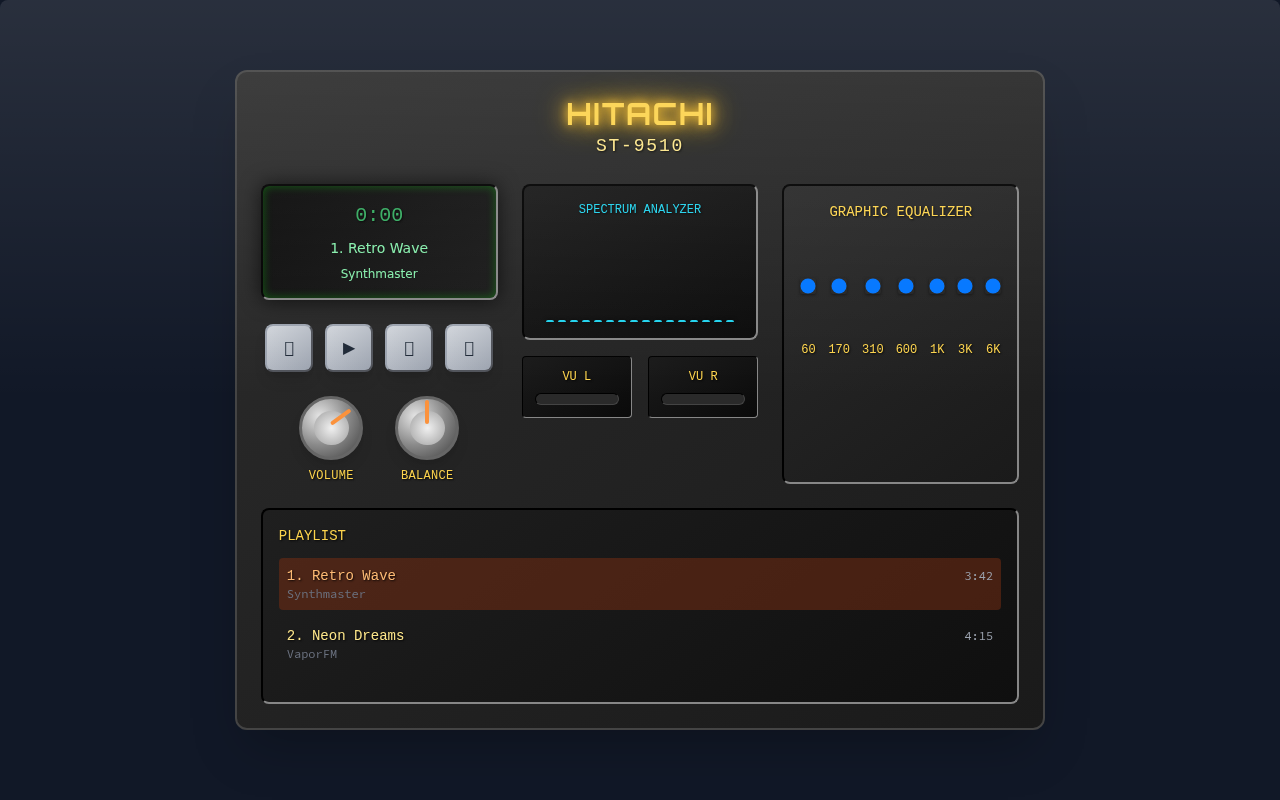1280x800 pixels.
Task: Click the previous track transport icon
Action: click(288, 347)
